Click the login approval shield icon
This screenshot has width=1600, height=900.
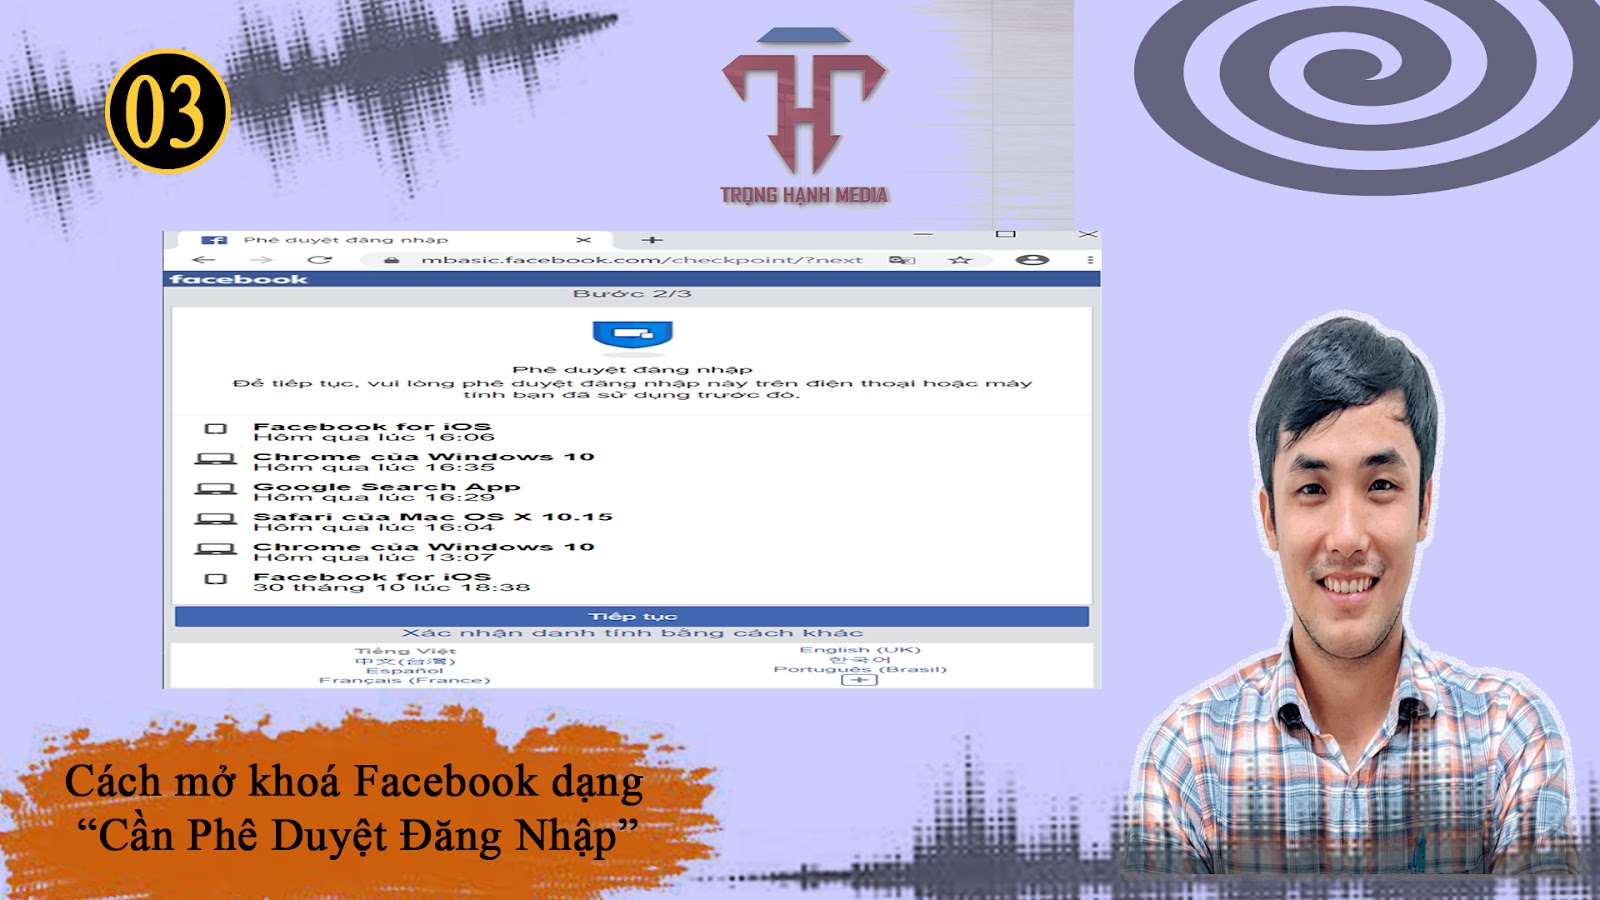[632, 337]
